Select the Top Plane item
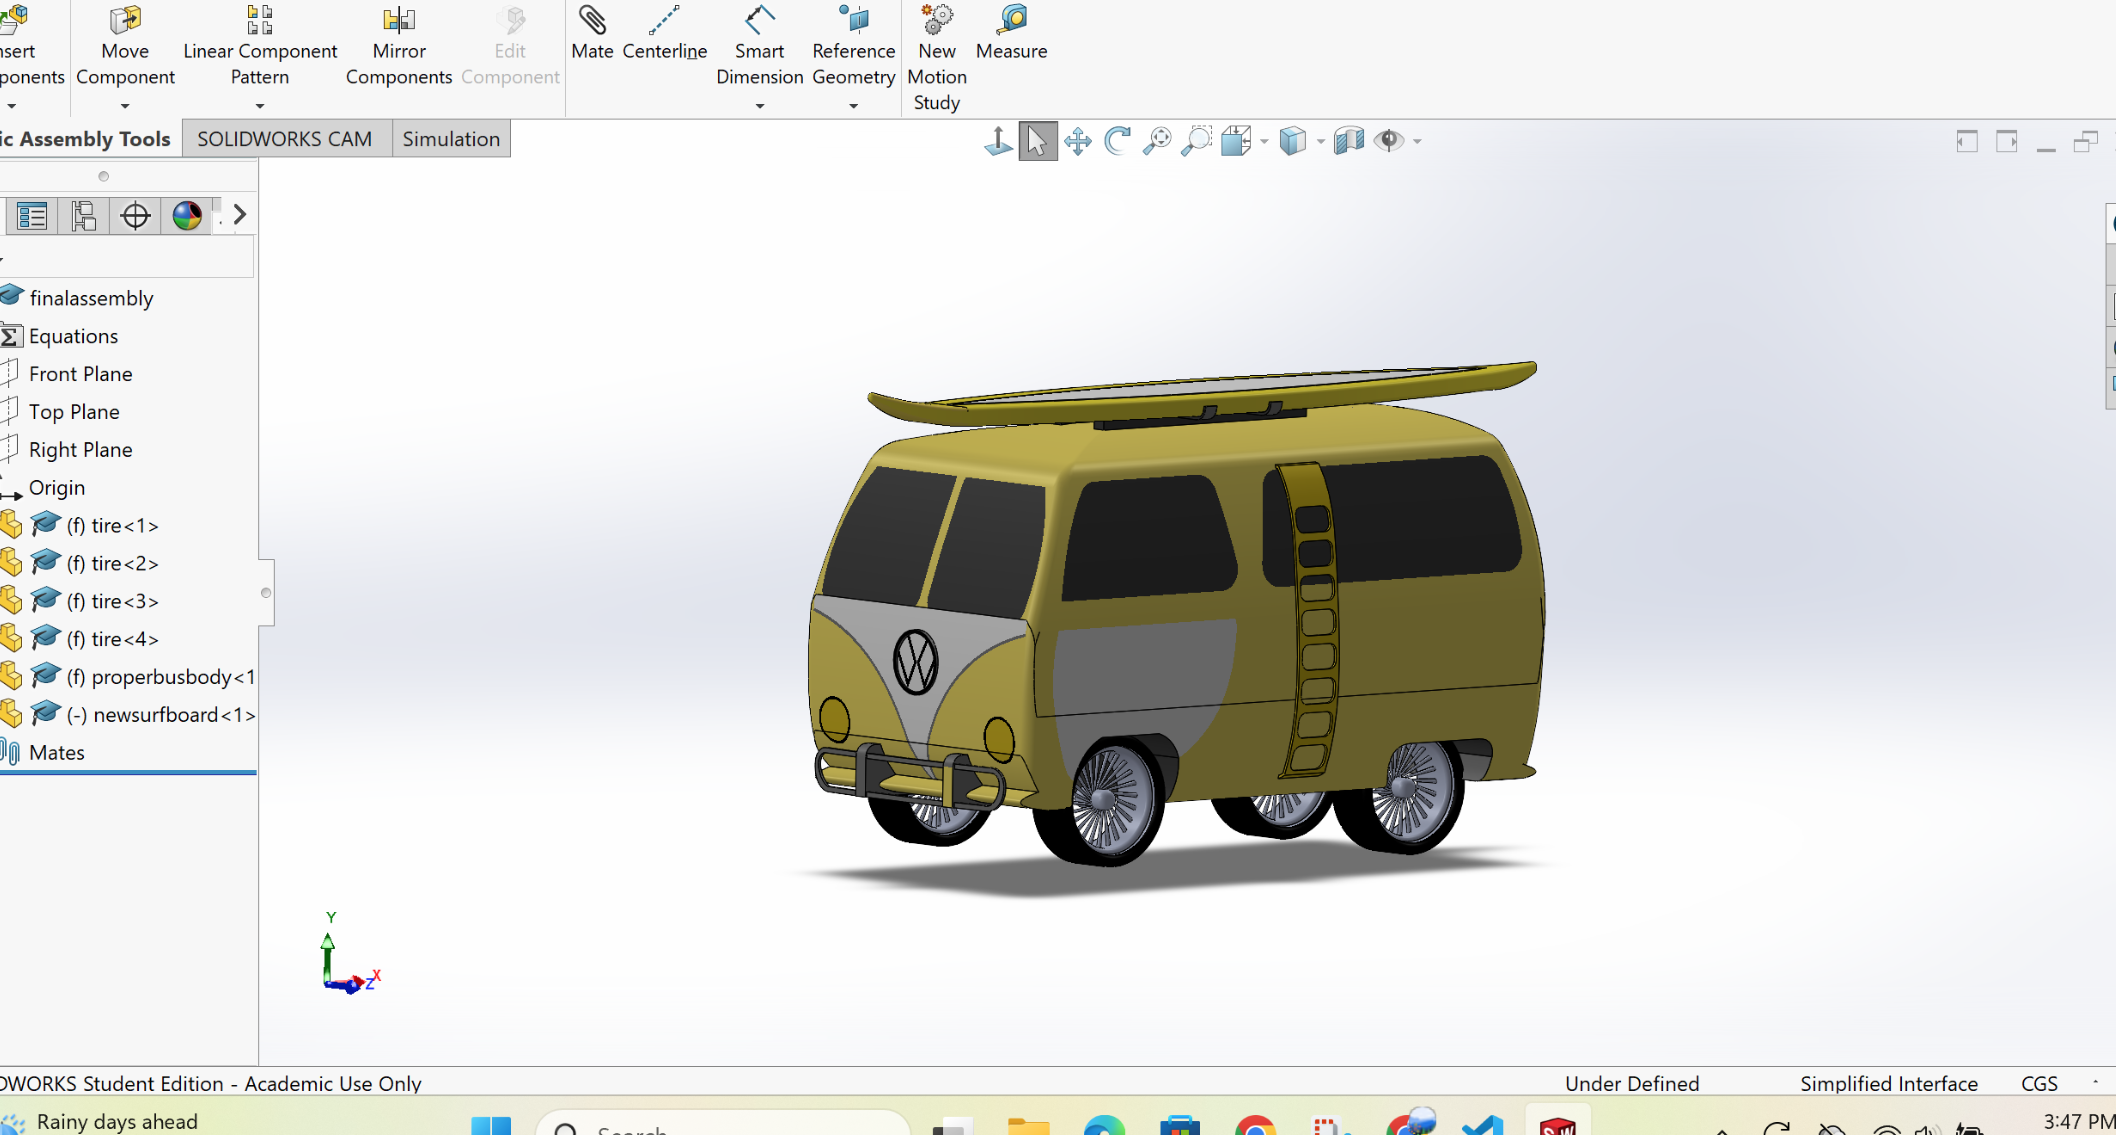The height and width of the screenshot is (1135, 2116). (74, 412)
